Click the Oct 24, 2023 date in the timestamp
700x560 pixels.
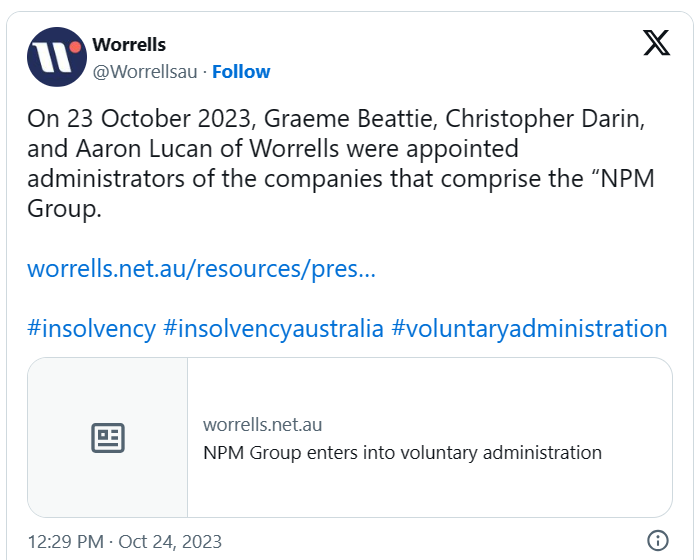[x=170, y=541]
